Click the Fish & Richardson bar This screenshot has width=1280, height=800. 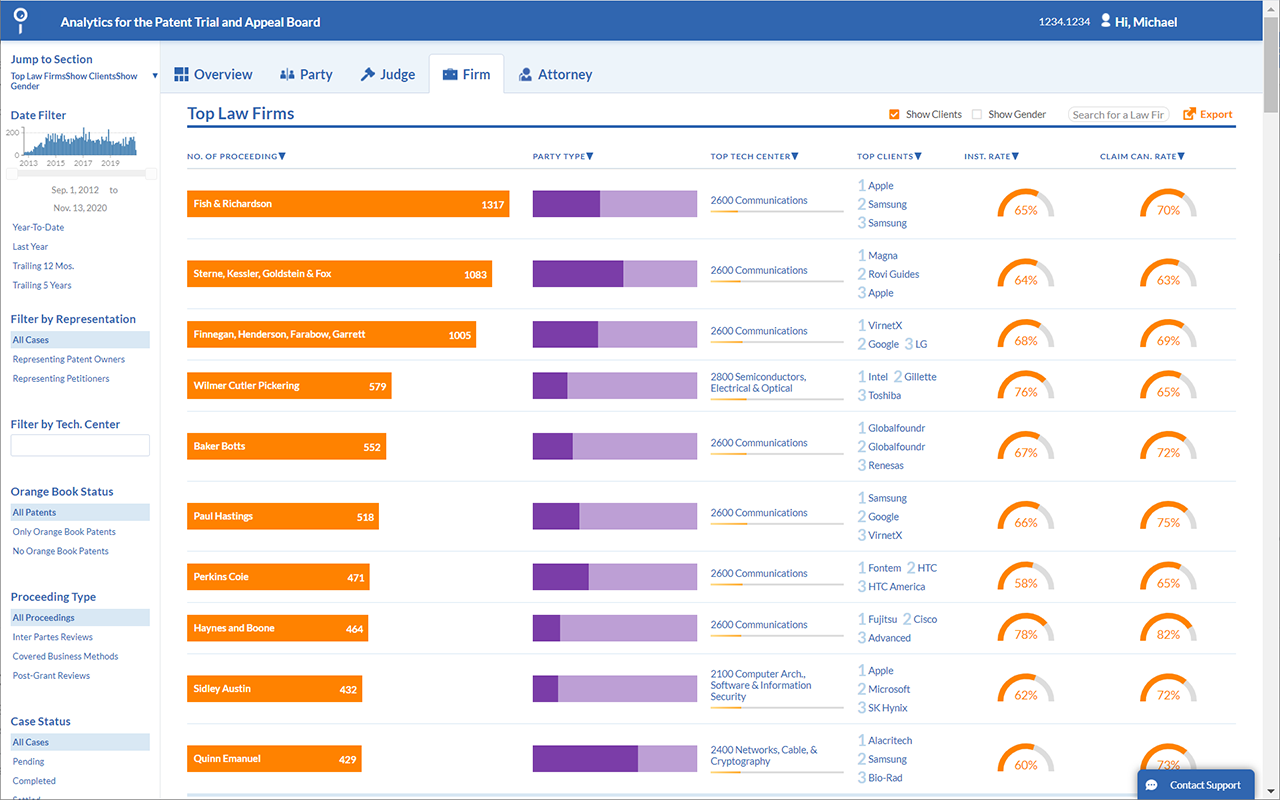[348, 204]
